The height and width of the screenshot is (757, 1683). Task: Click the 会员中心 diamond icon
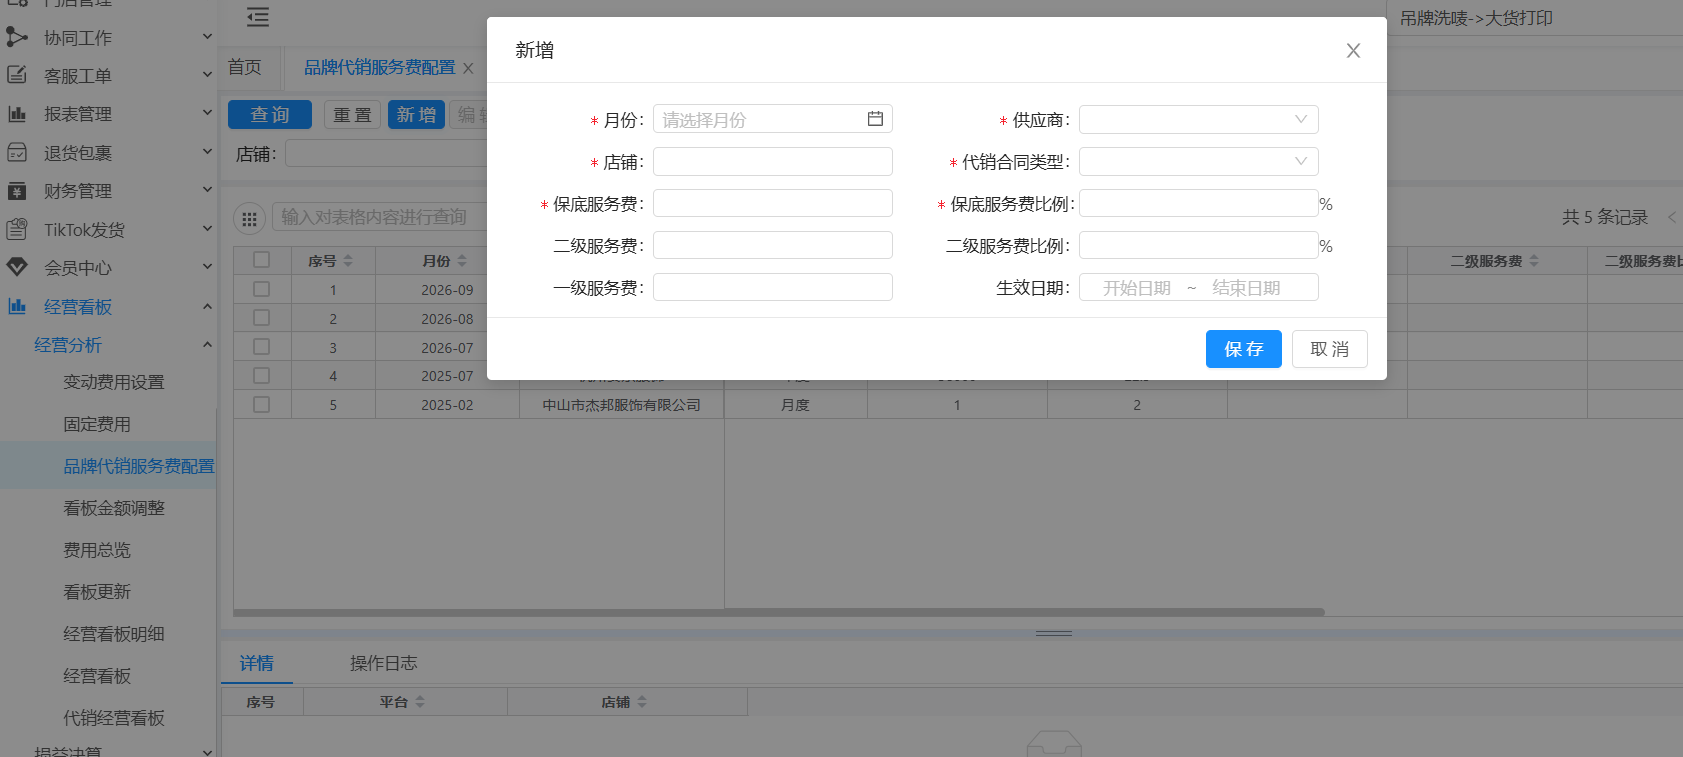17,268
